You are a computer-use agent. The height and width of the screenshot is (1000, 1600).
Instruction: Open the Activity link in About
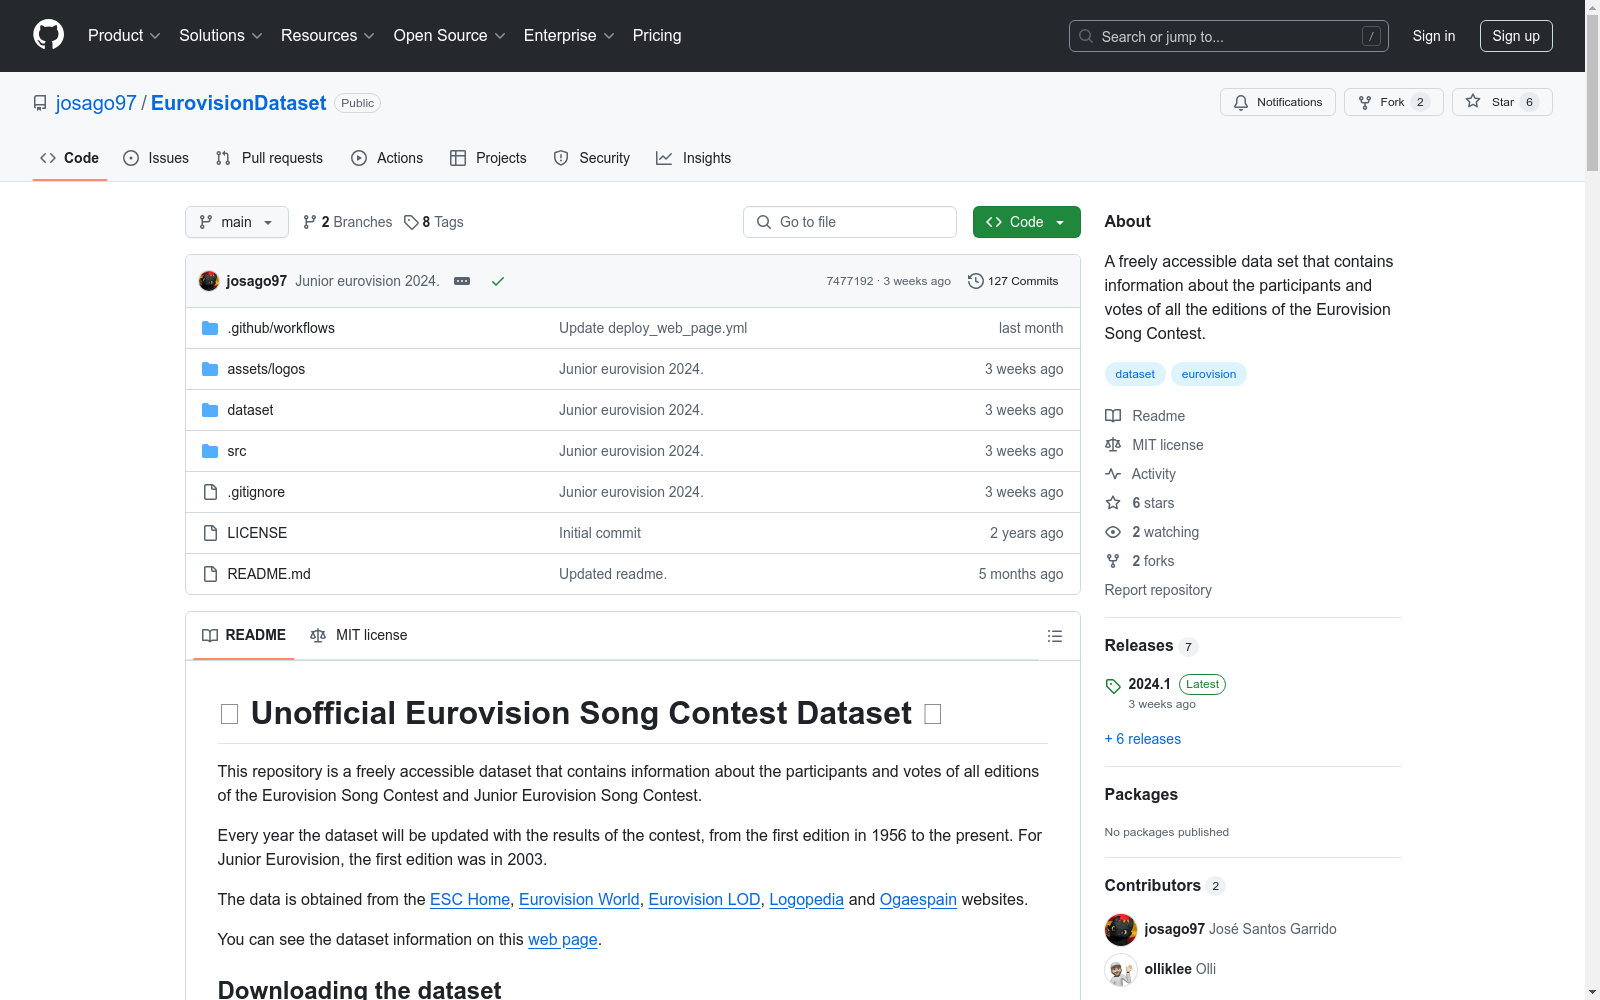tap(1140, 474)
